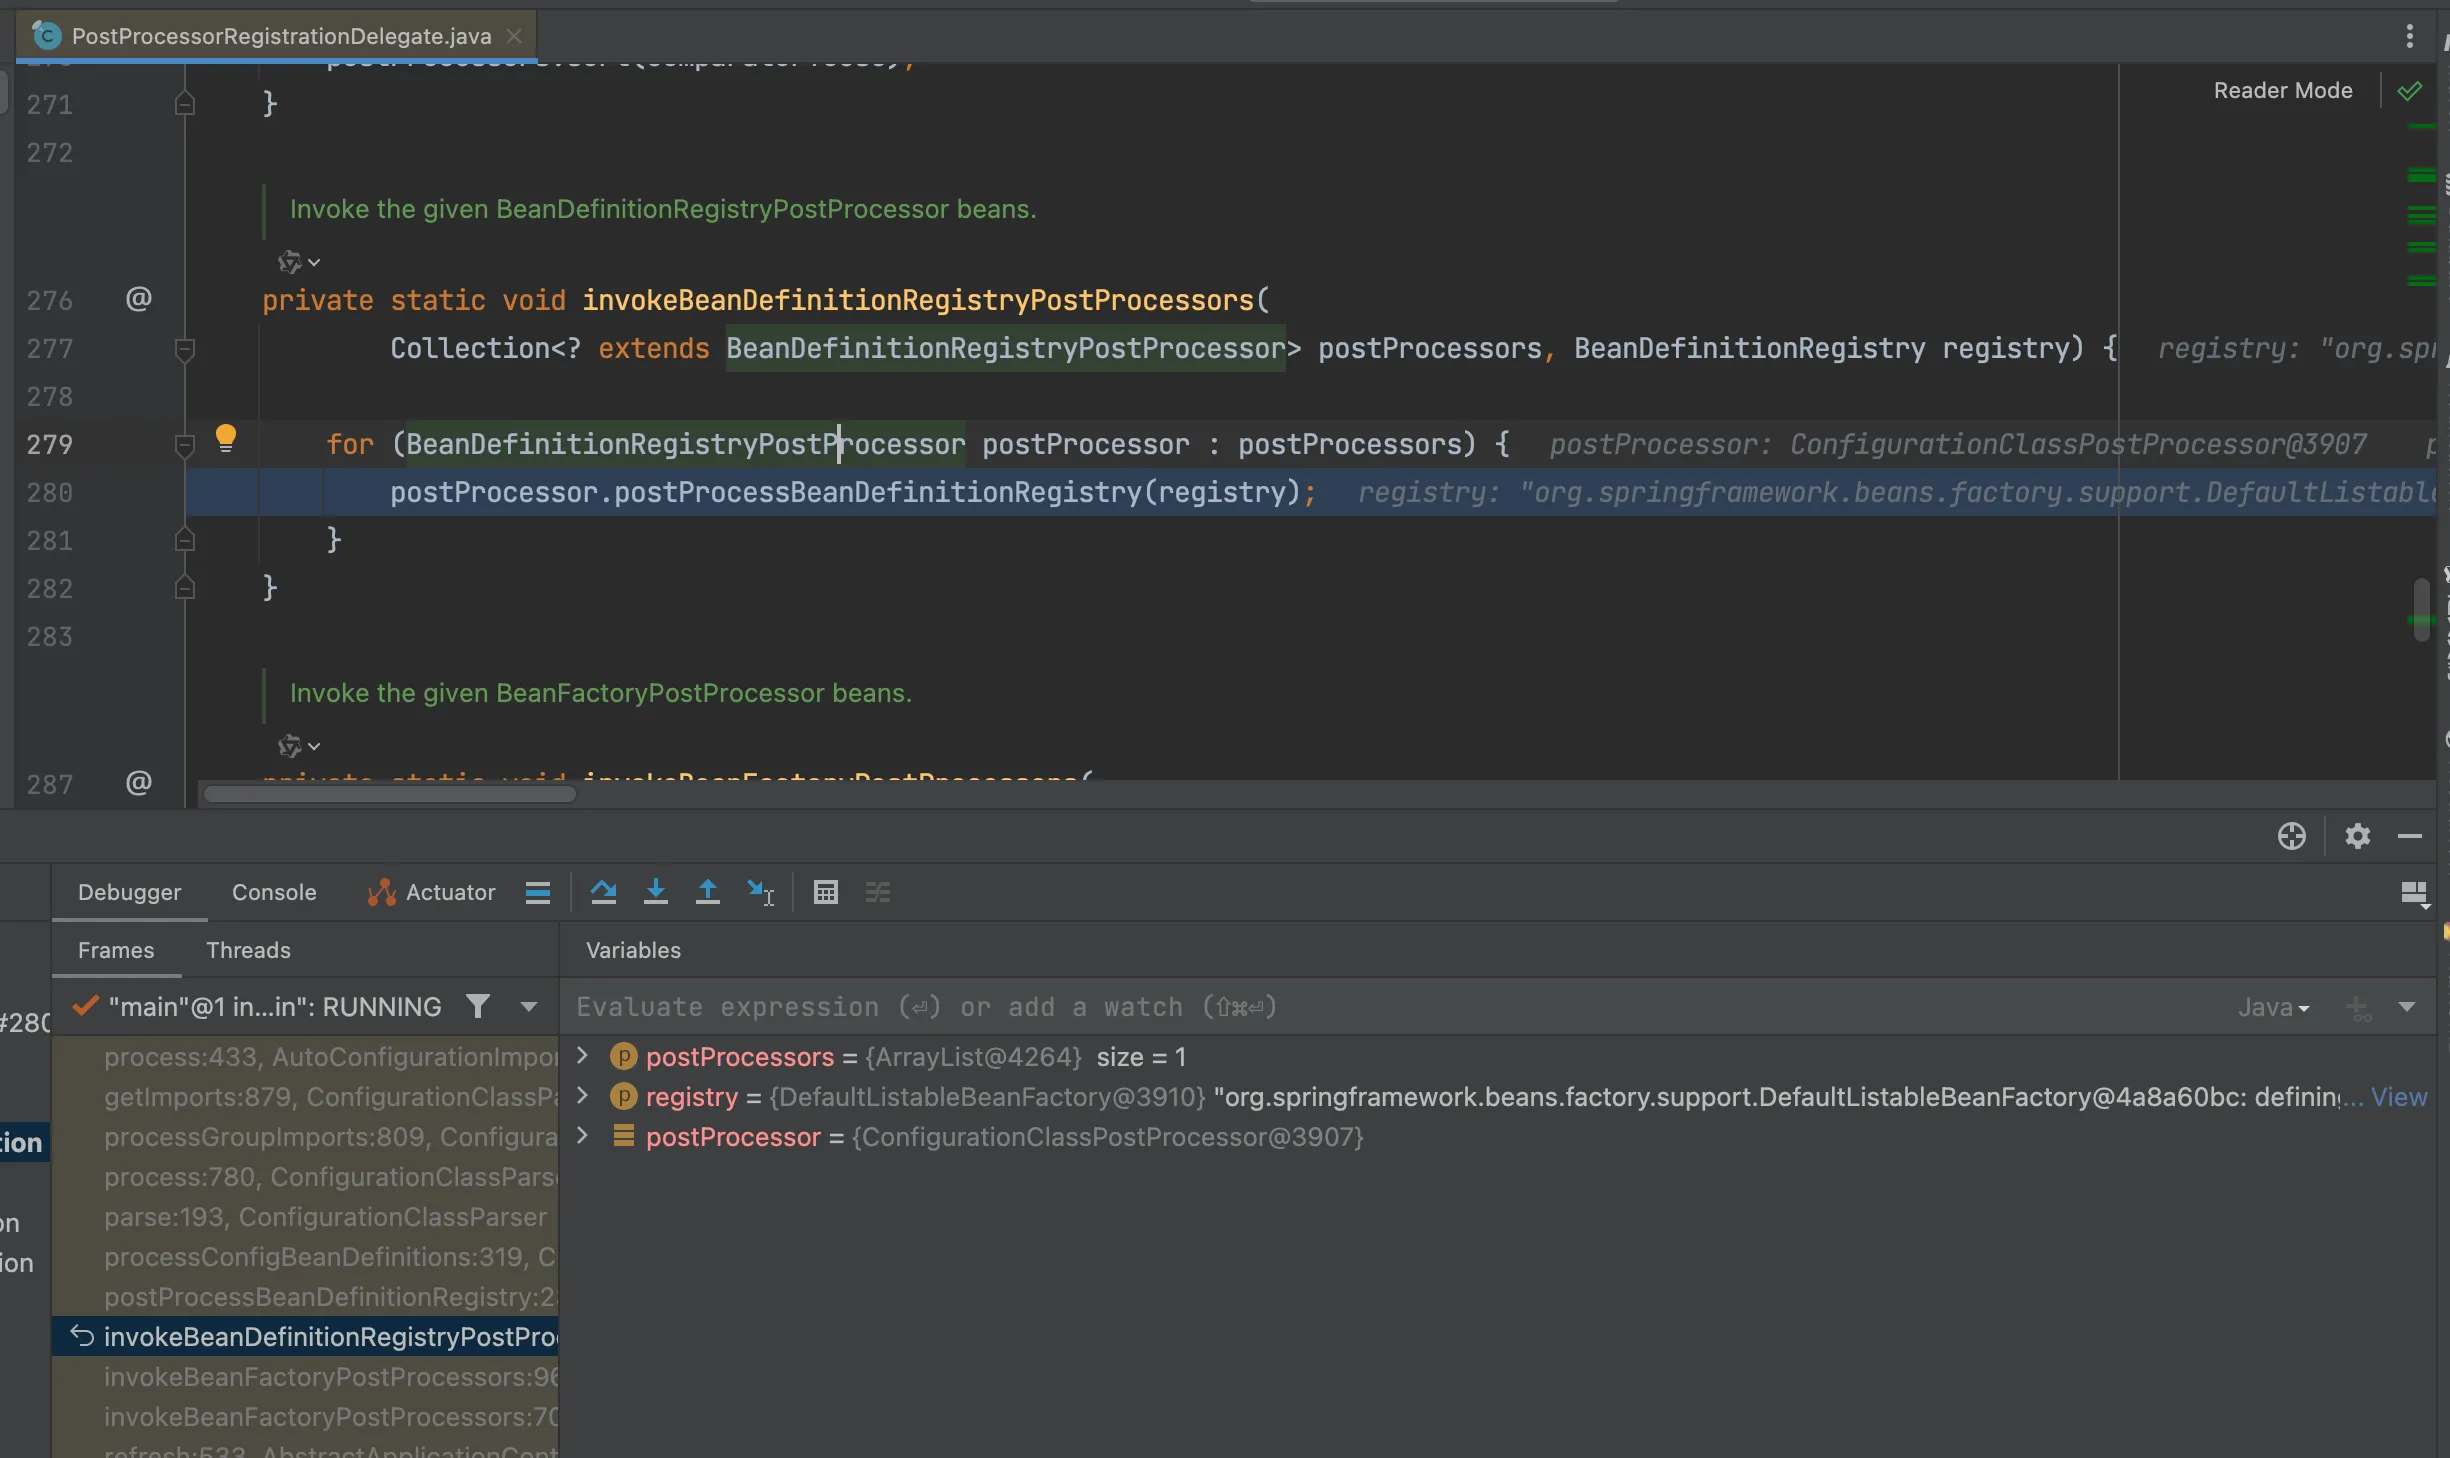
Task: Click the editor horizontal scrollbar thumb
Action: (x=389, y=794)
